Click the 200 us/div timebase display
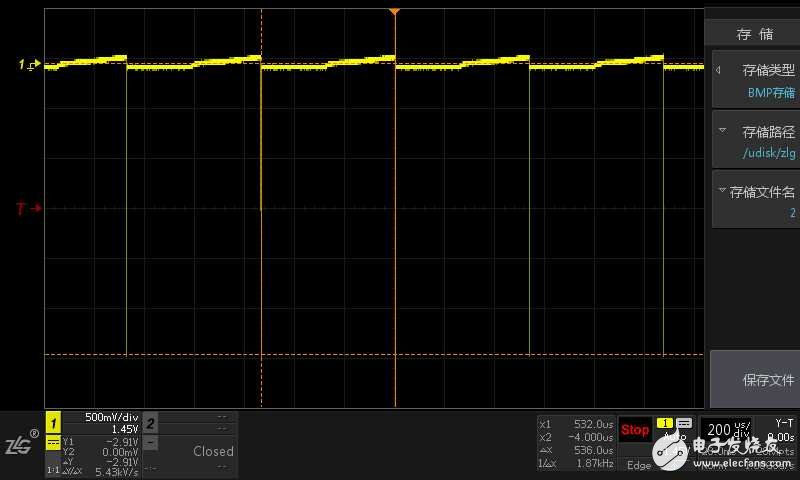Screen dimensions: 800x480 point(725,429)
